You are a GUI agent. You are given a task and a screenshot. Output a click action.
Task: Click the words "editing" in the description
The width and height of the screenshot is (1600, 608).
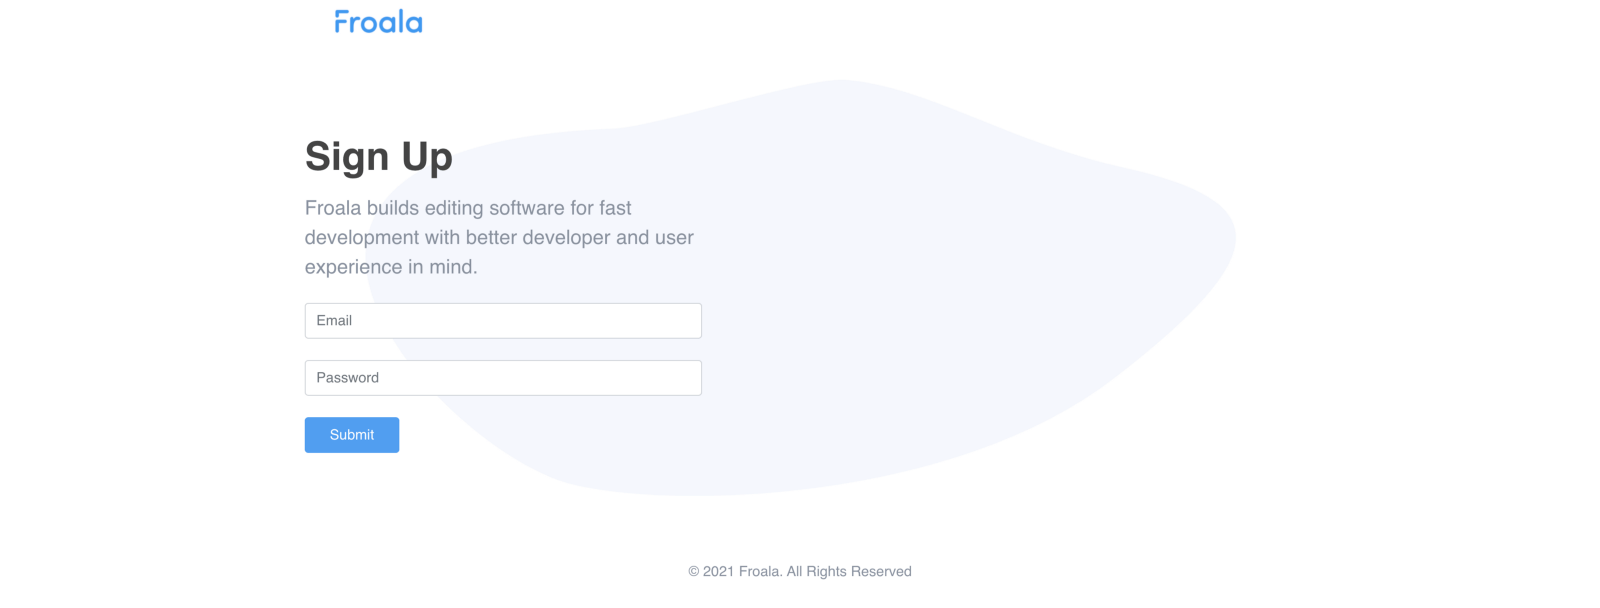tap(454, 208)
